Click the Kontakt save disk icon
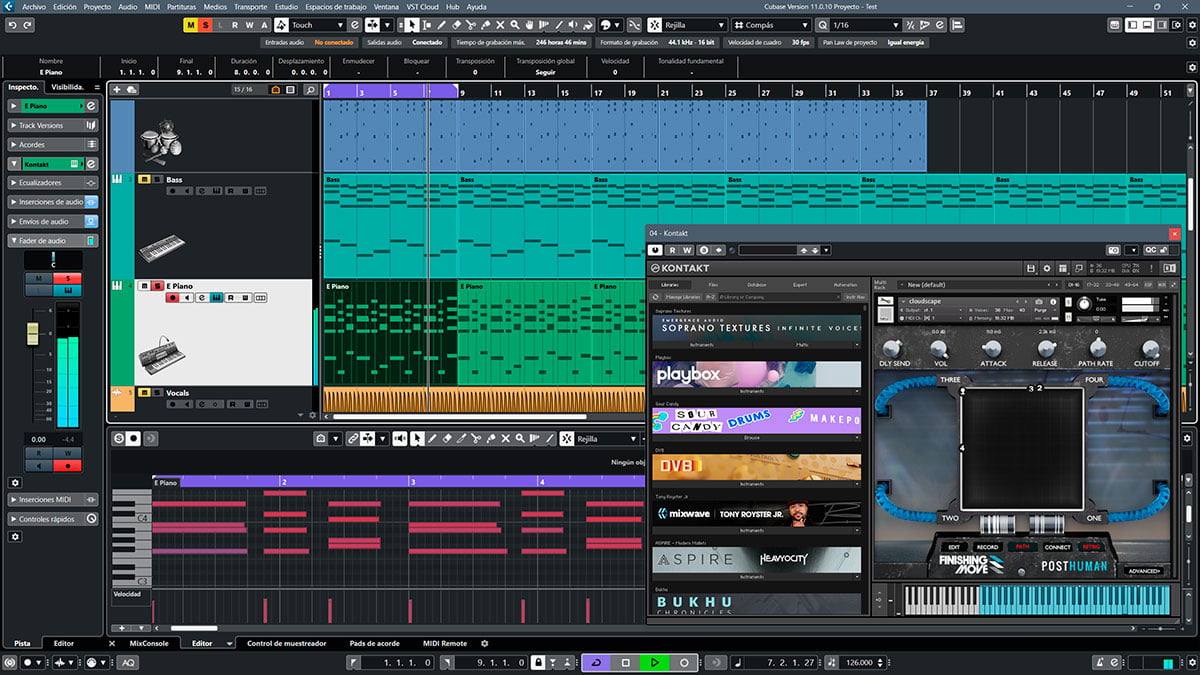The image size is (1200, 675). click(1030, 268)
